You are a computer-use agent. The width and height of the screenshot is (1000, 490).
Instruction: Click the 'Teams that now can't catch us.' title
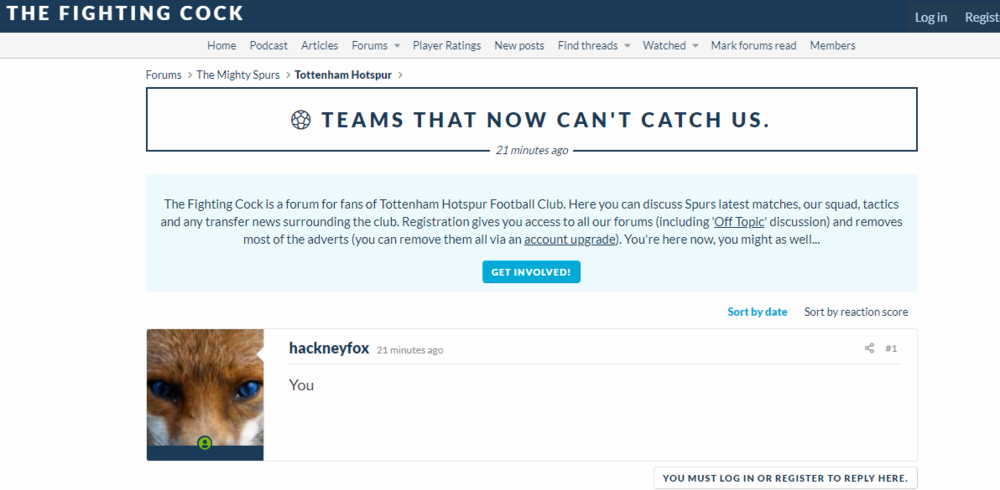pos(545,120)
